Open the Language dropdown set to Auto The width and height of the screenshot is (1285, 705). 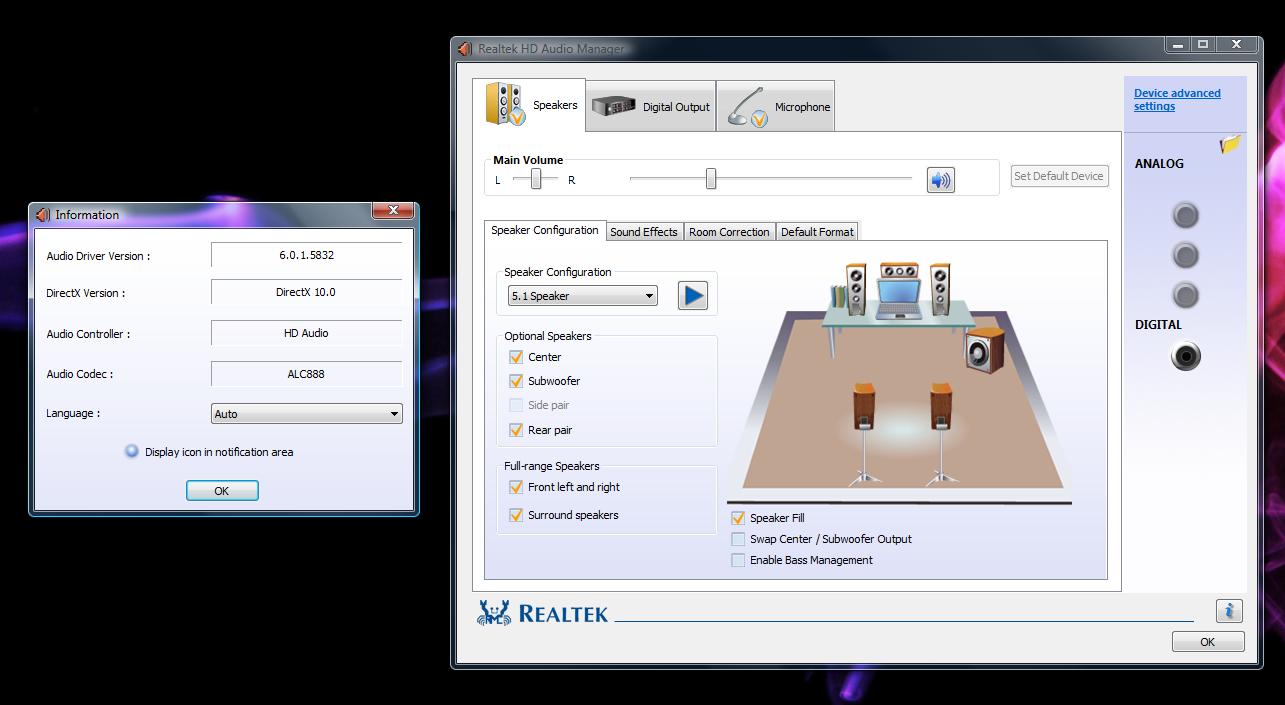[307, 413]
